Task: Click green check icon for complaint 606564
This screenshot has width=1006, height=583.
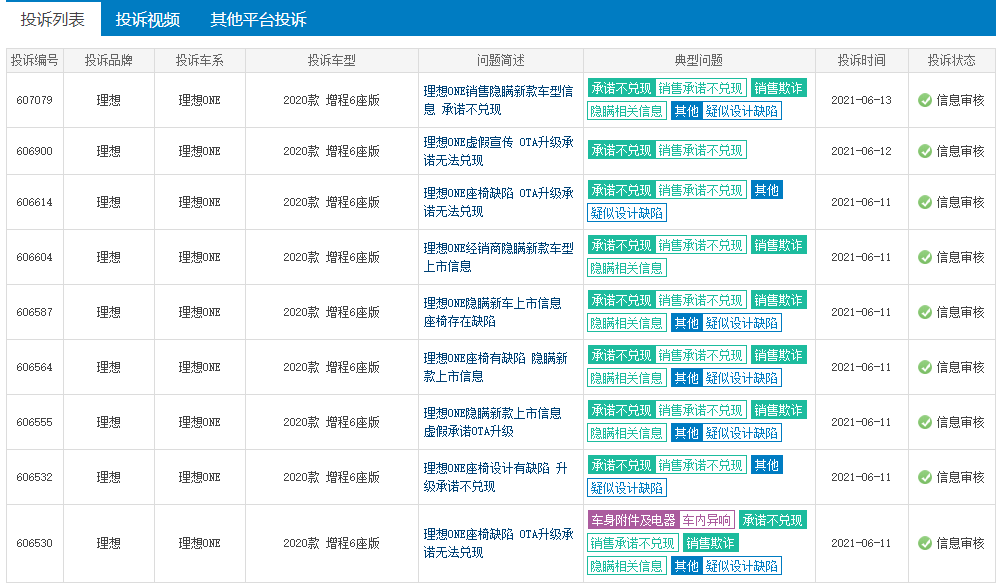Action: [x=925, y=368]
